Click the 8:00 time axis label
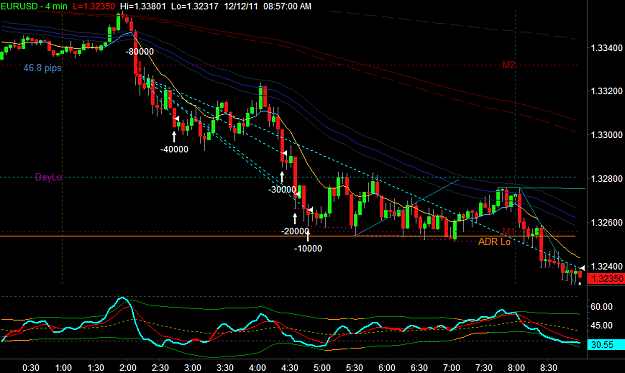 point(516,367)
